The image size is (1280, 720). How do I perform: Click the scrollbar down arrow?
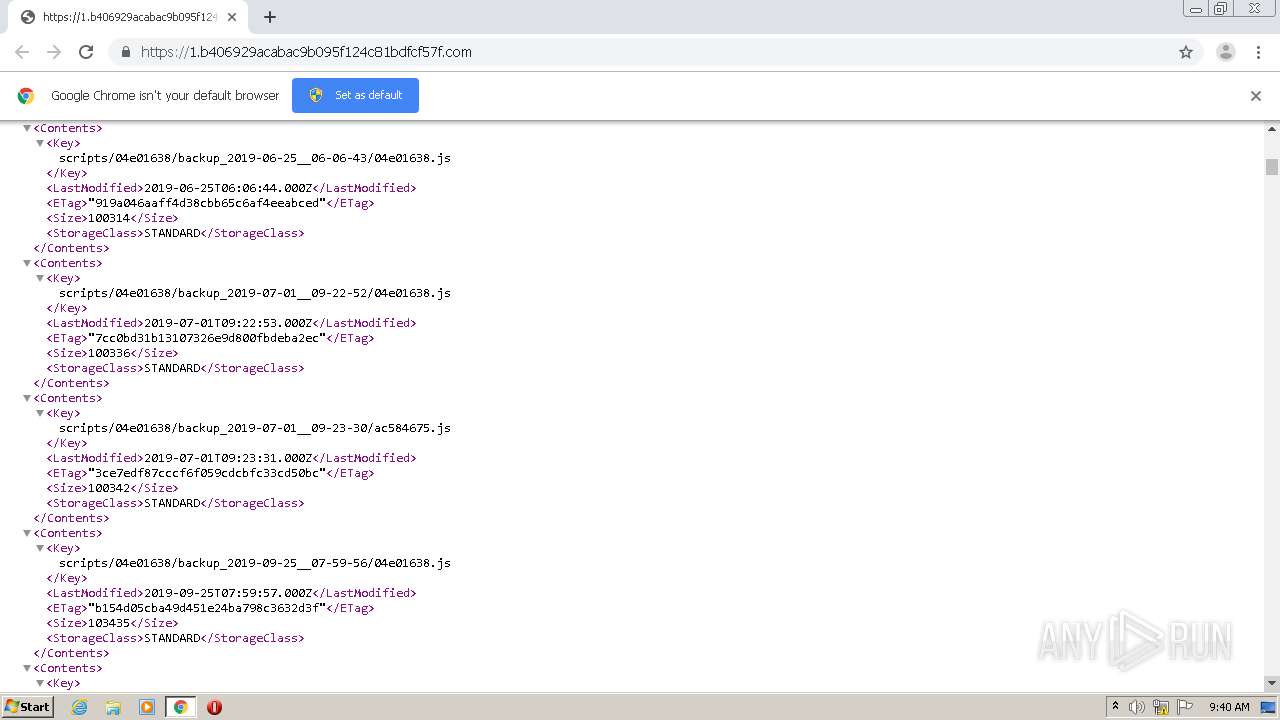(x=1272, y=683)
